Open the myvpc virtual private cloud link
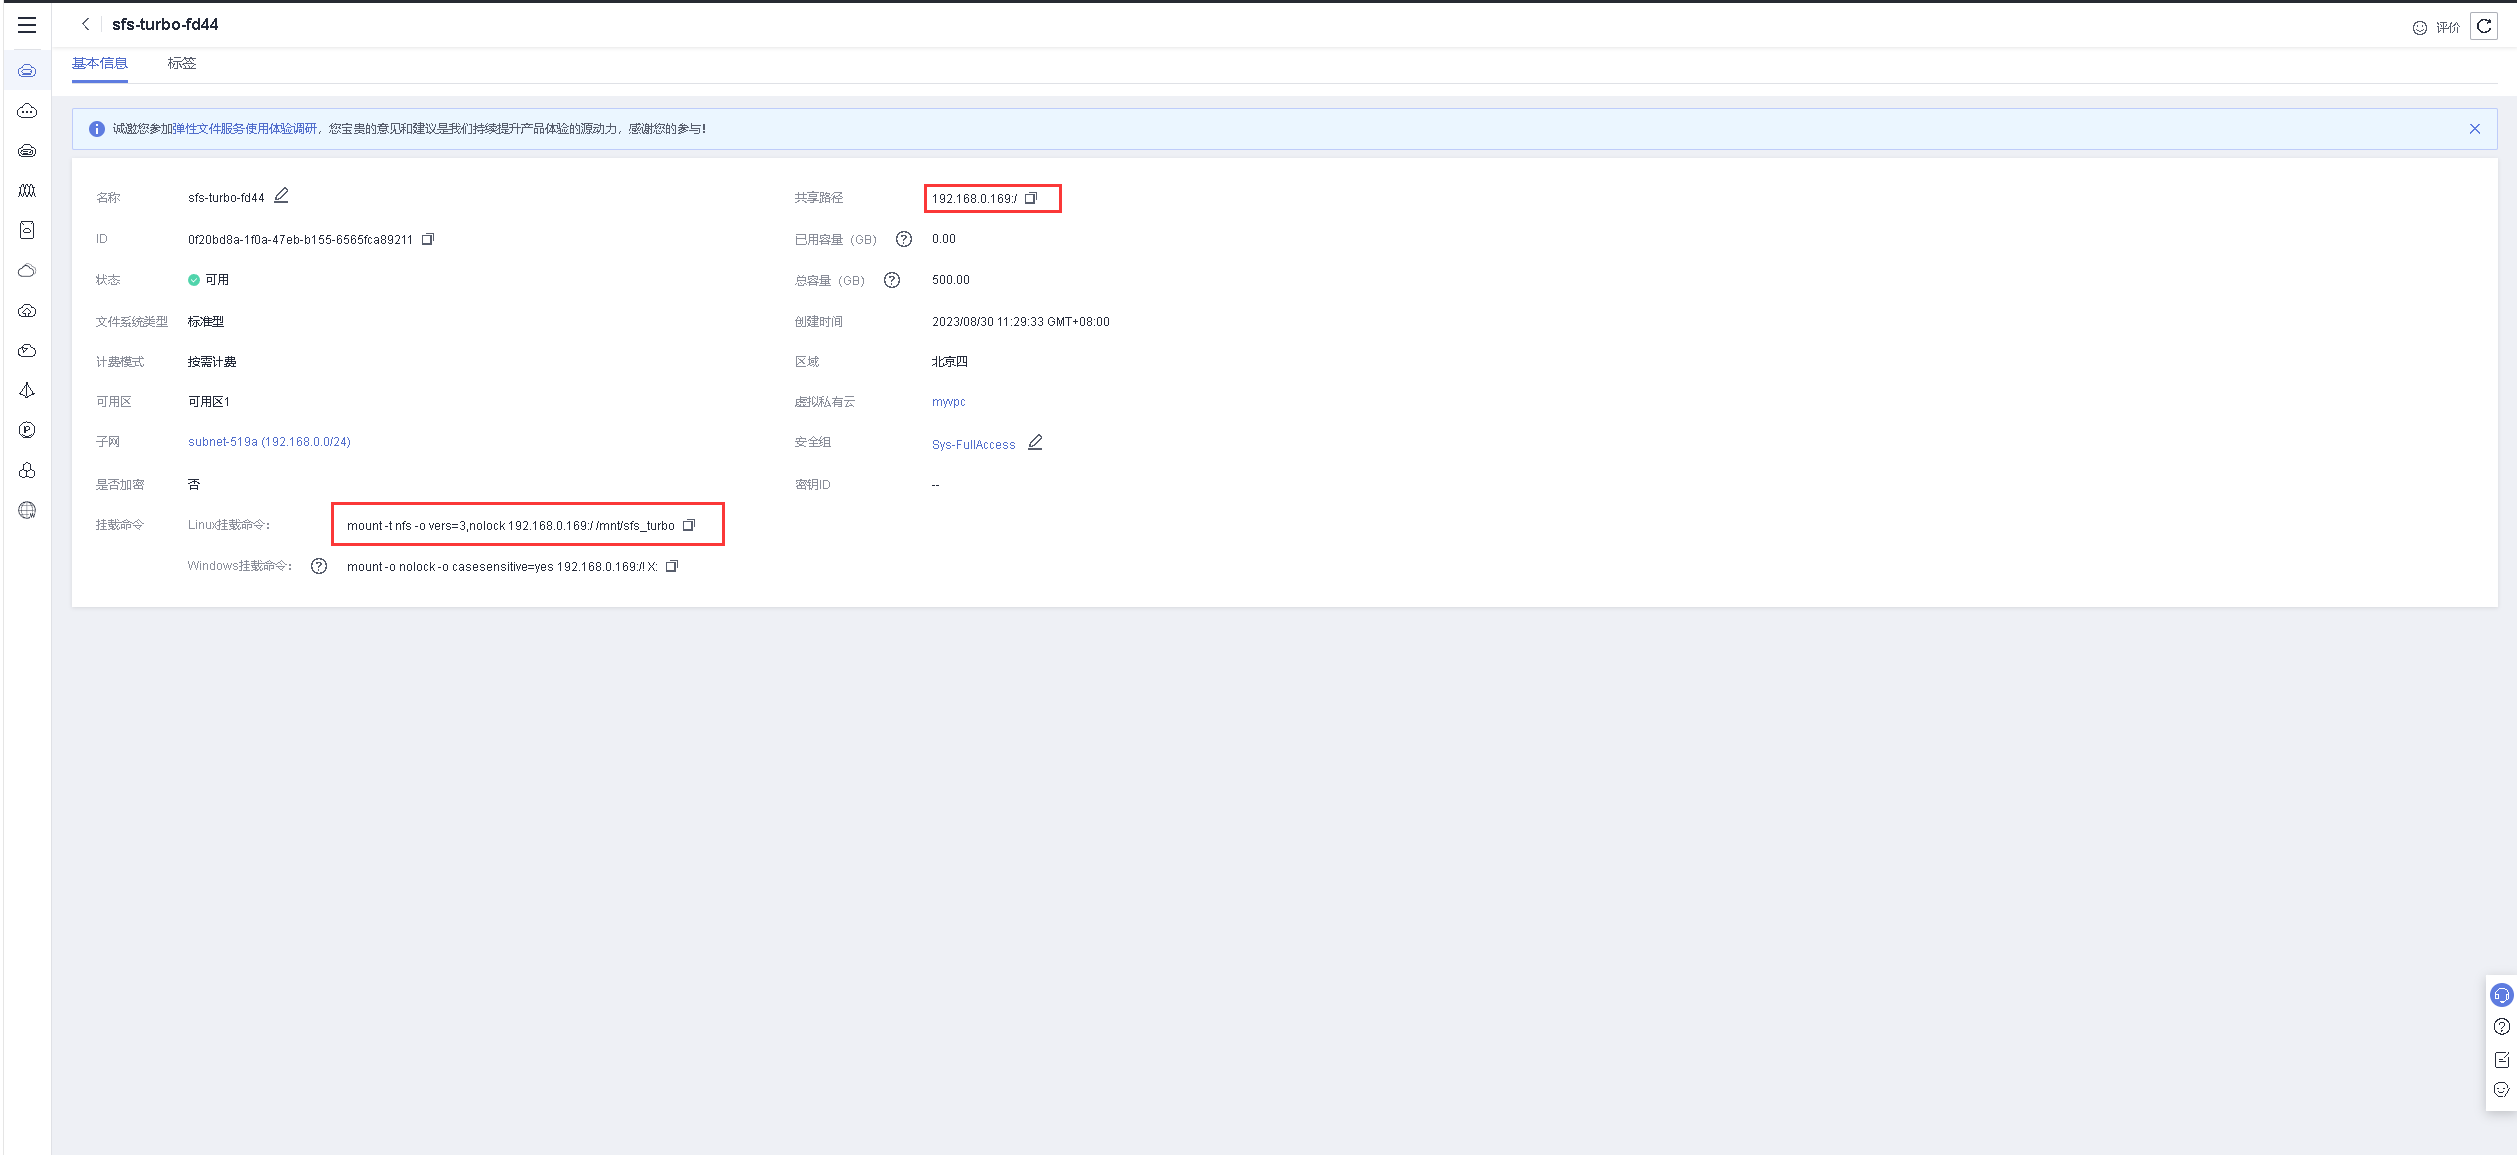Viewport: 2517px width, 1155px height. click(948, 402)
